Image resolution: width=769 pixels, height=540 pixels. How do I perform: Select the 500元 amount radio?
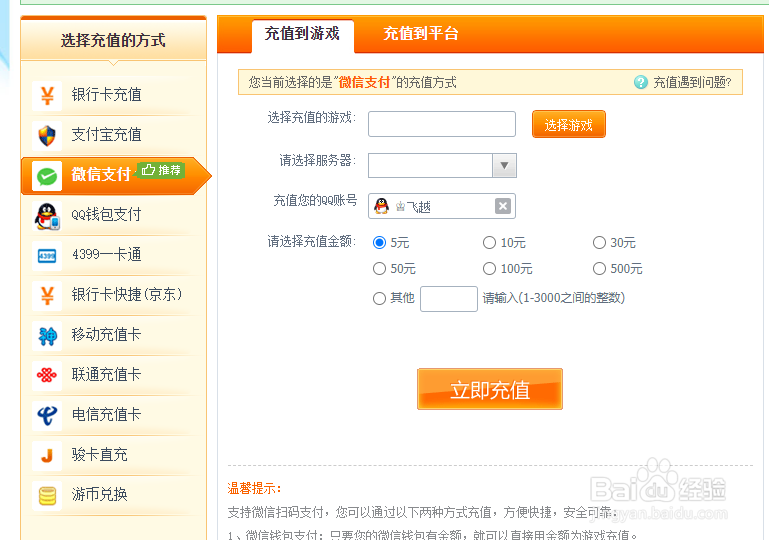click(599, 269)
